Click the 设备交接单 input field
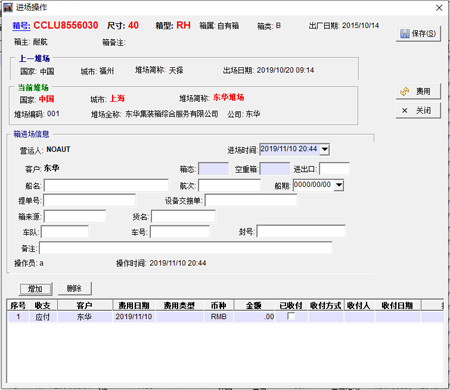Image resolution: width=450 pixels, height=390 pixels. pyautogui.click(x=251, y=200)
